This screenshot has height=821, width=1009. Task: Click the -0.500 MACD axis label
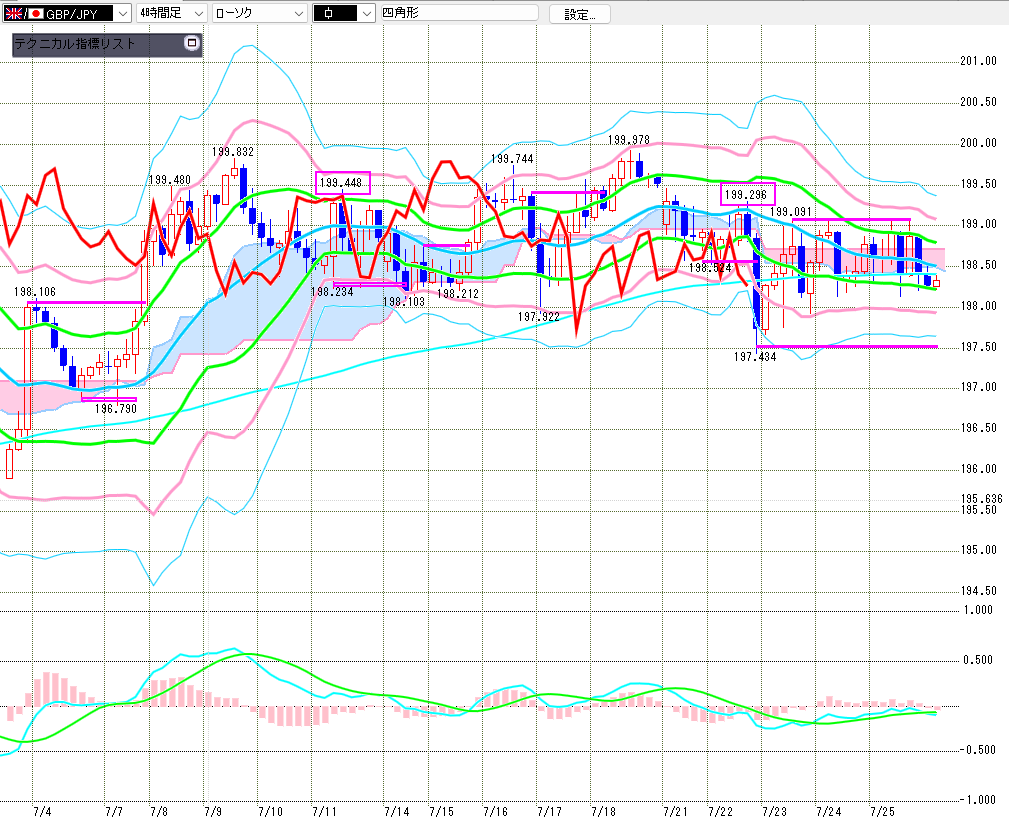(x=977, y=750)
